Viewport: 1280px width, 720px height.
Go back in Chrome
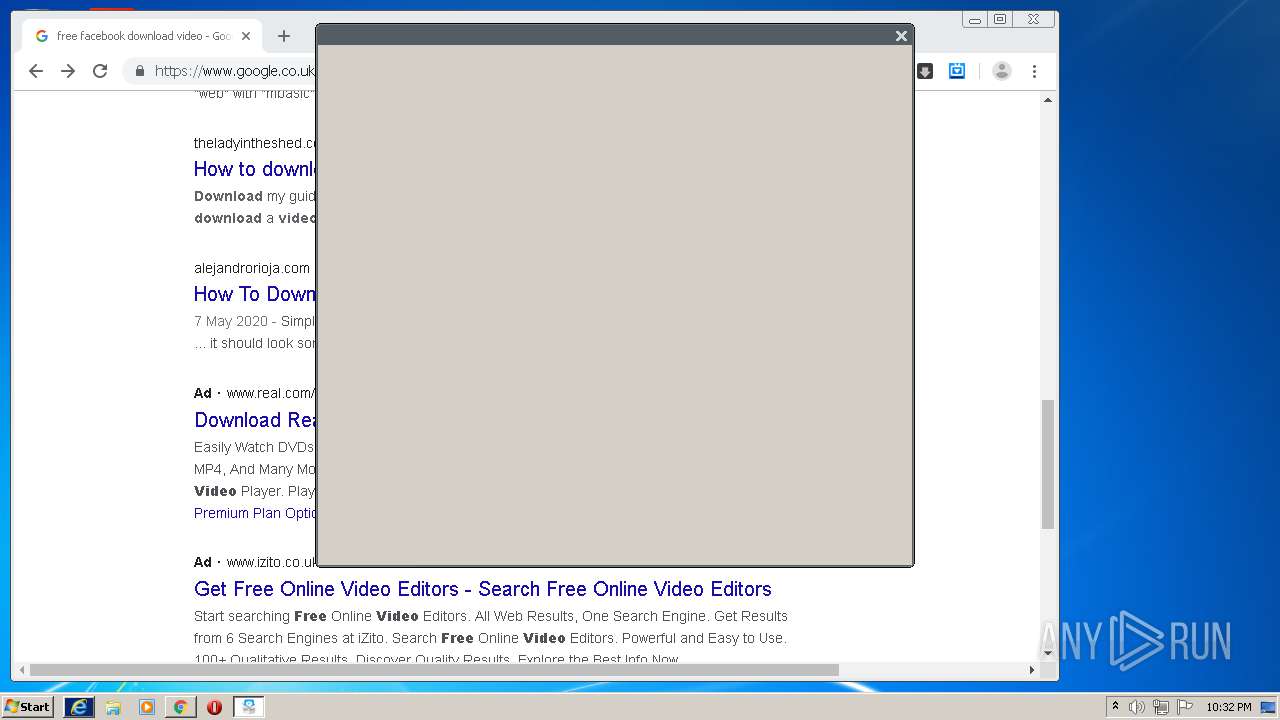coord(36,71)
